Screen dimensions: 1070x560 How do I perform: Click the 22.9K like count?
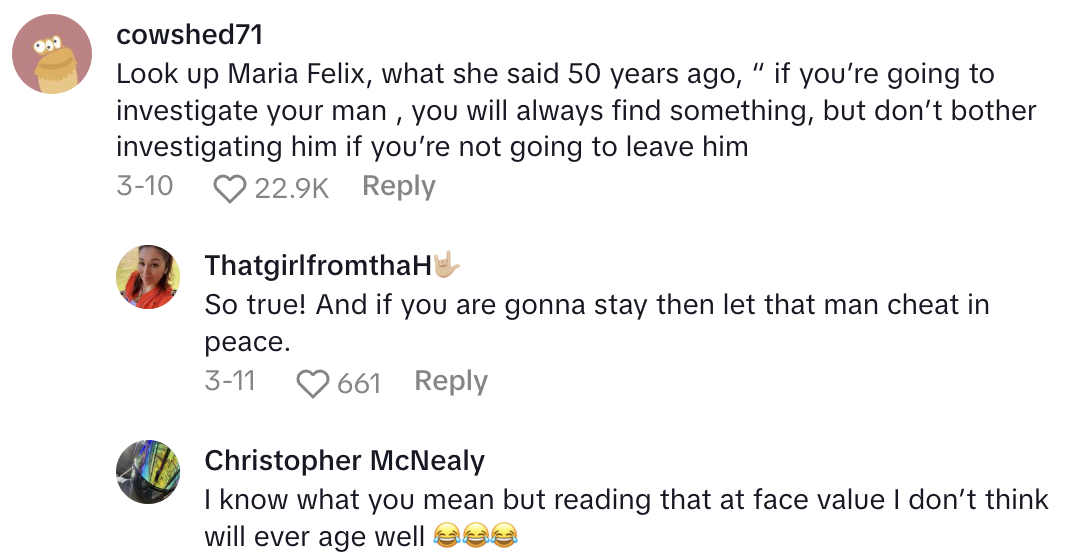(x=291, y=188)
